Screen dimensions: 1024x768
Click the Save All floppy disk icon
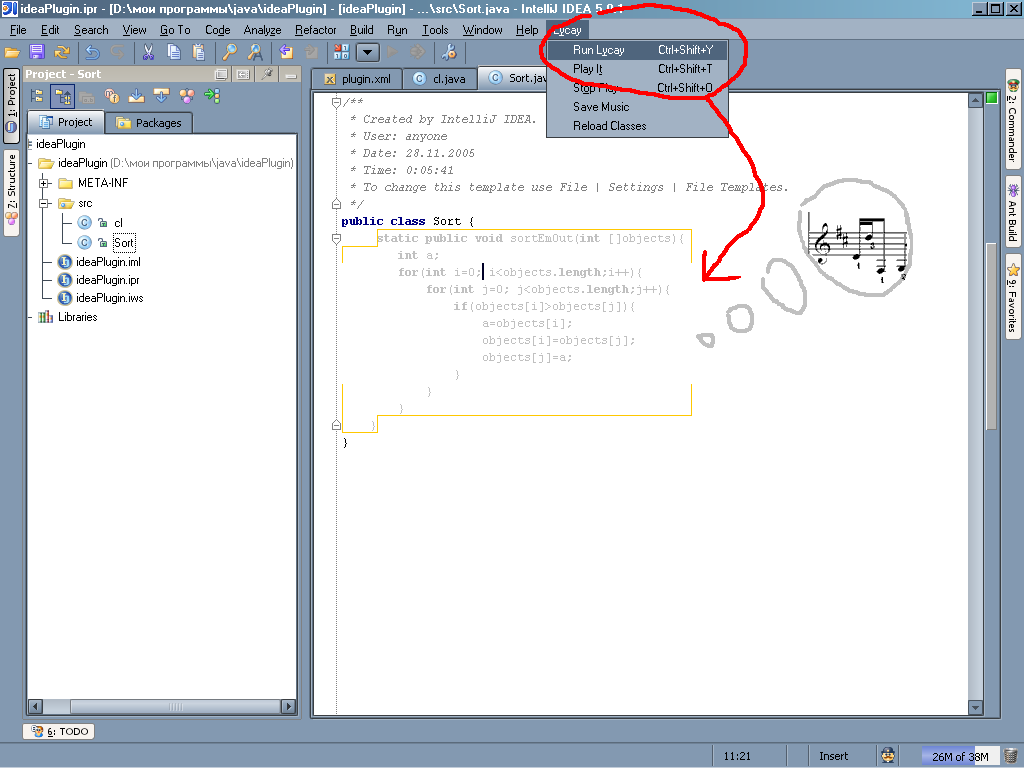[37, 52]
